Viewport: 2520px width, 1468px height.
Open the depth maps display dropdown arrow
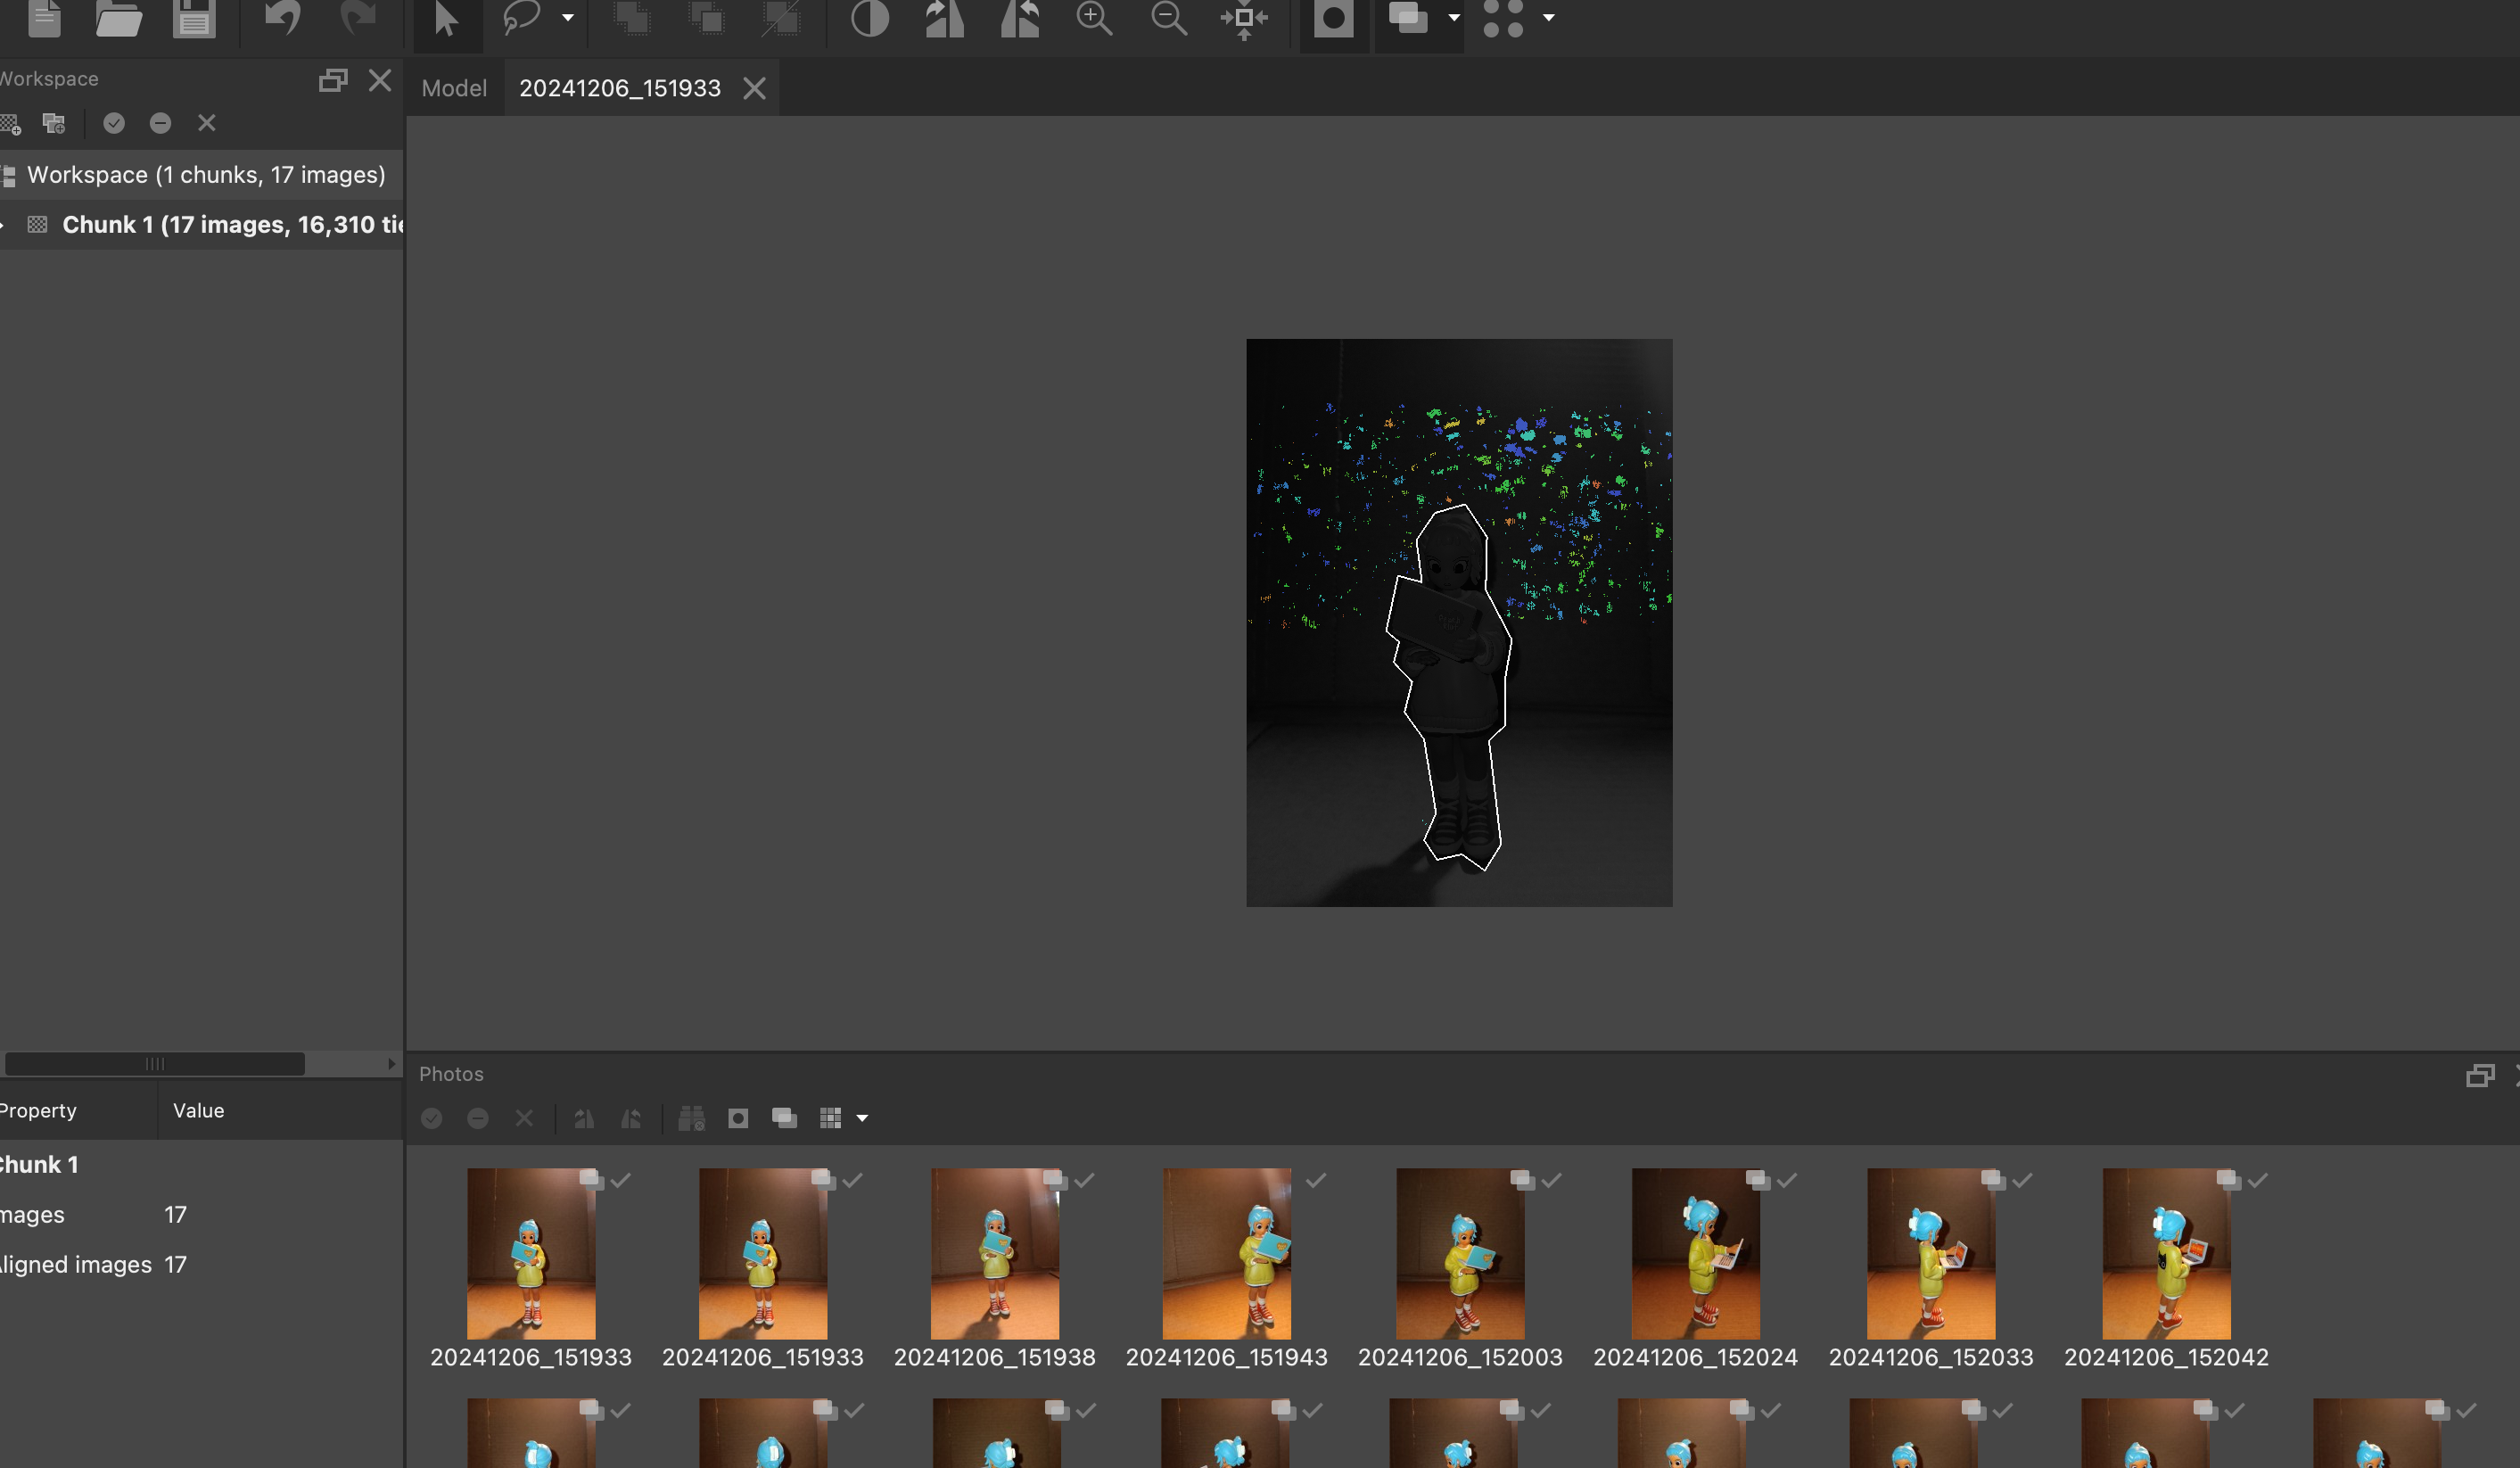1454,18
